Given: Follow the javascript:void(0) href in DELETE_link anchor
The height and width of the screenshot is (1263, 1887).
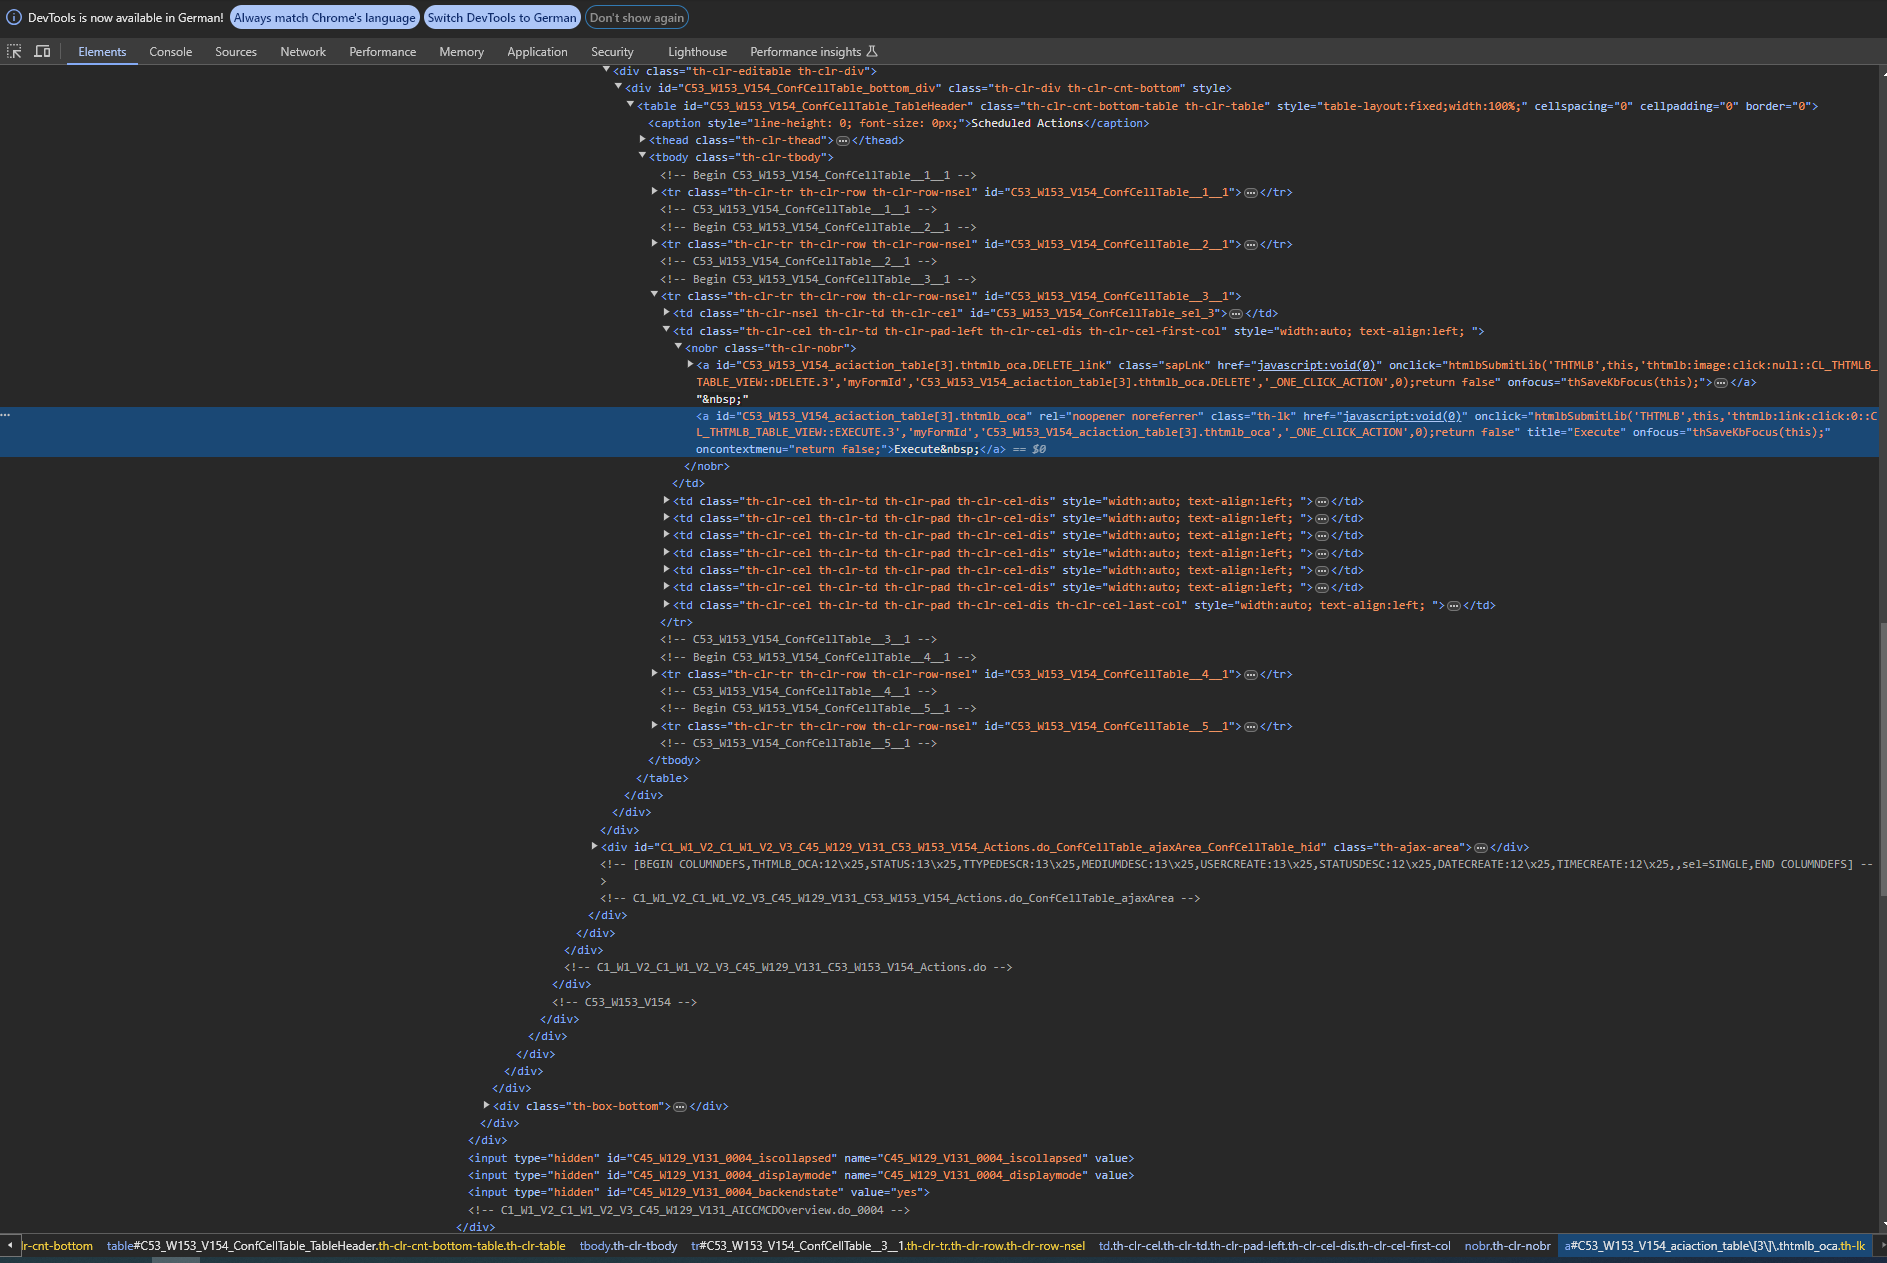Looking at the screenshot, I should point(1315,365).
